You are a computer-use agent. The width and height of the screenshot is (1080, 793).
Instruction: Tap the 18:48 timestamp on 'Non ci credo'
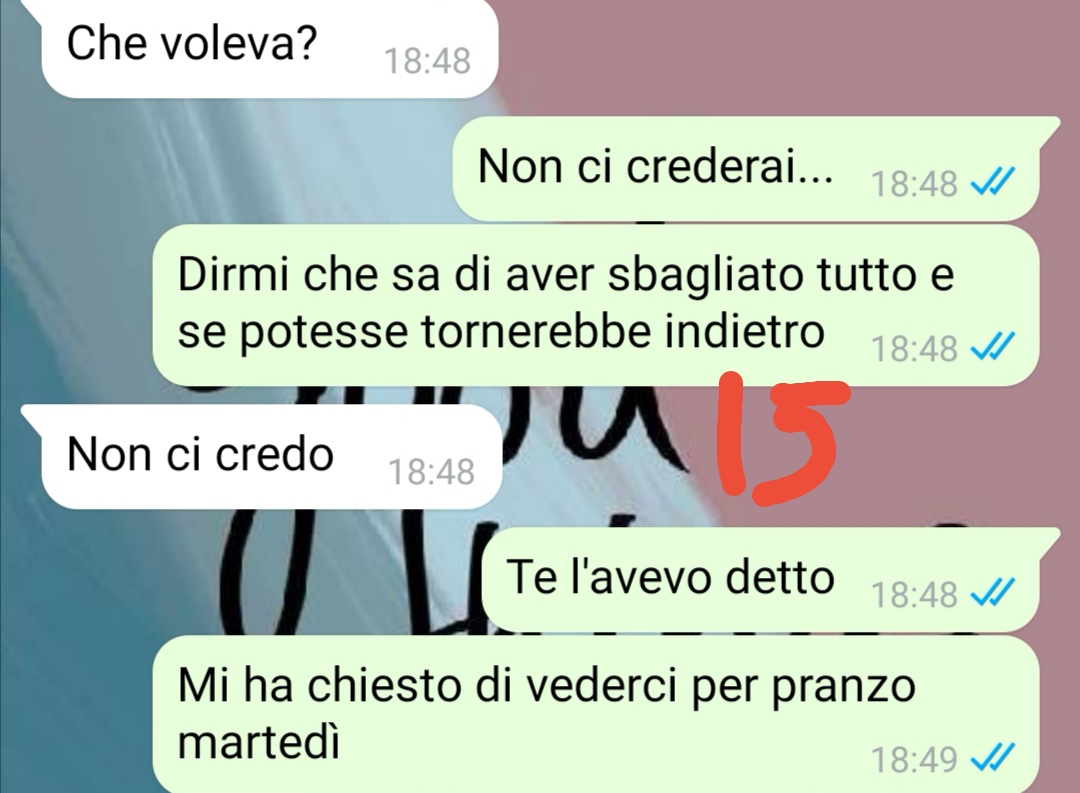point(431,473)
